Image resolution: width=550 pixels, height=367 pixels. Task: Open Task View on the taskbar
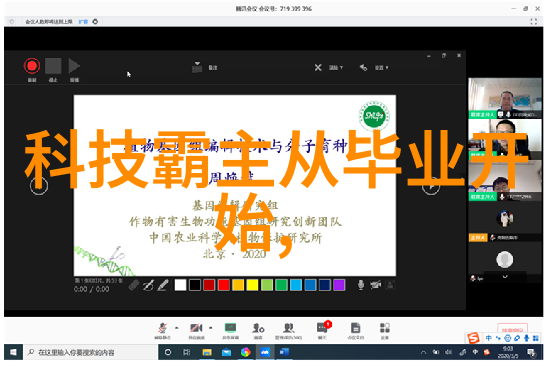[187, 352]
